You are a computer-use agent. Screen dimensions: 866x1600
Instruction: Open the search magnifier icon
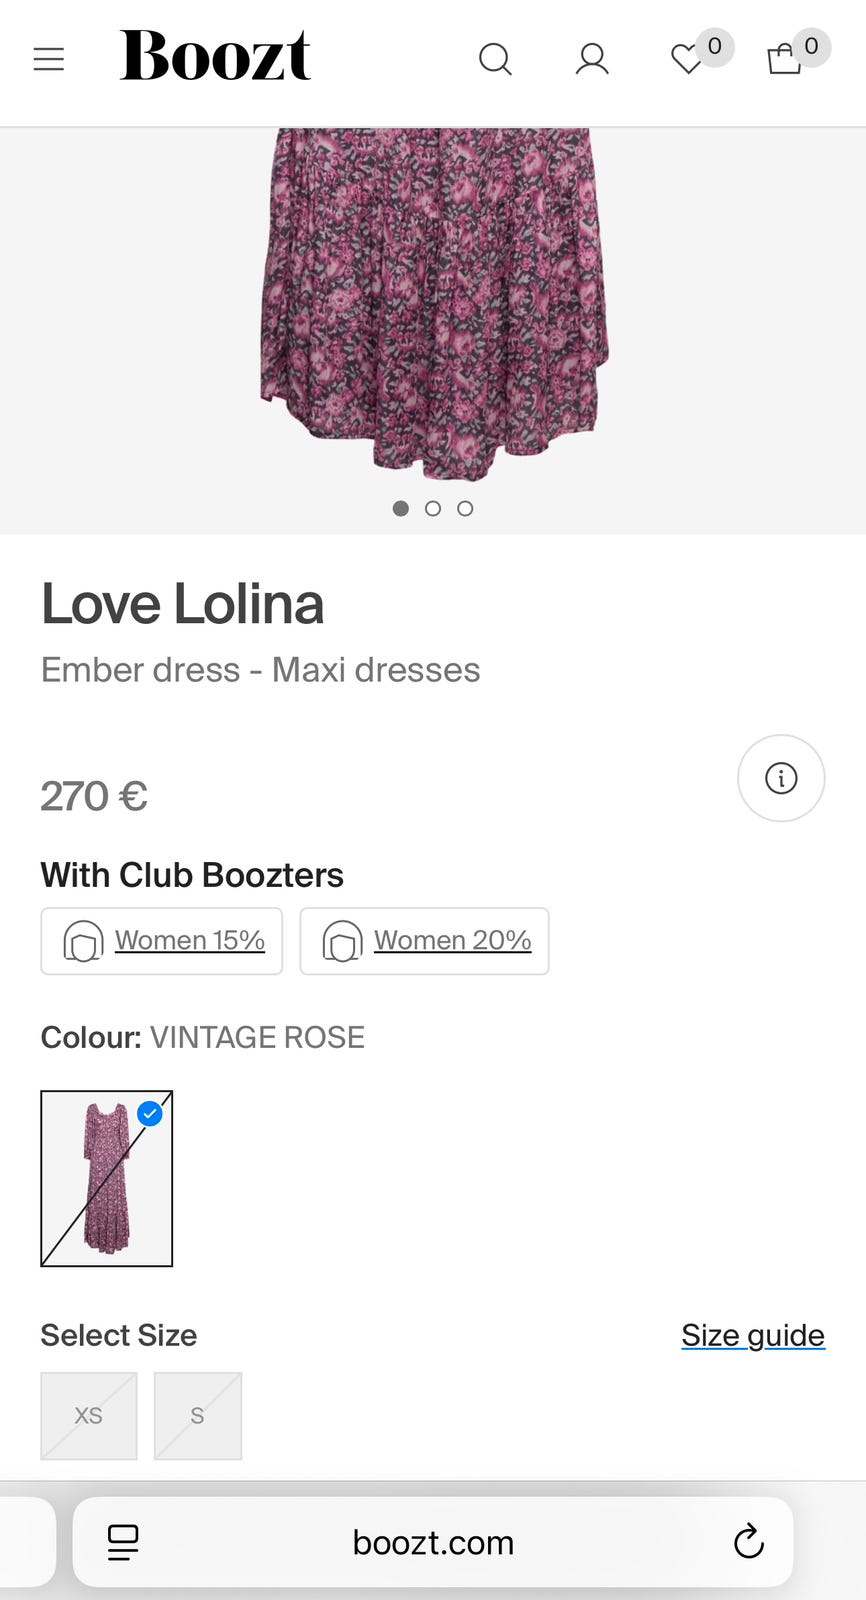click(x=495, y=60)
